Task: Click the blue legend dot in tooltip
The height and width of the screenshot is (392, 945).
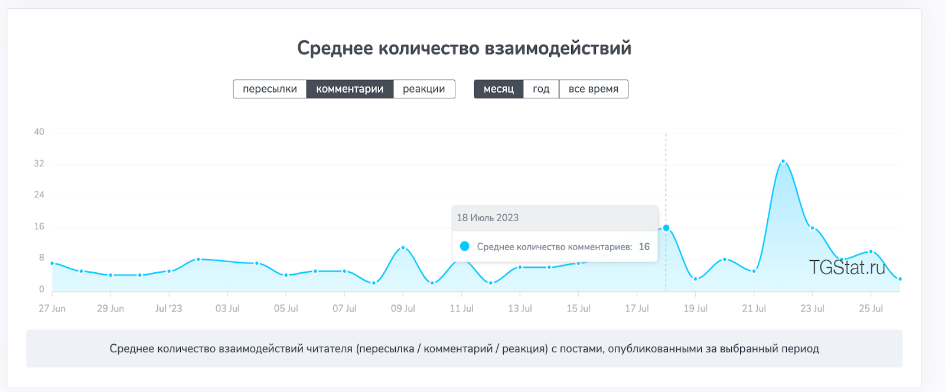Action: pyautogui.click(x=465, y=246)
